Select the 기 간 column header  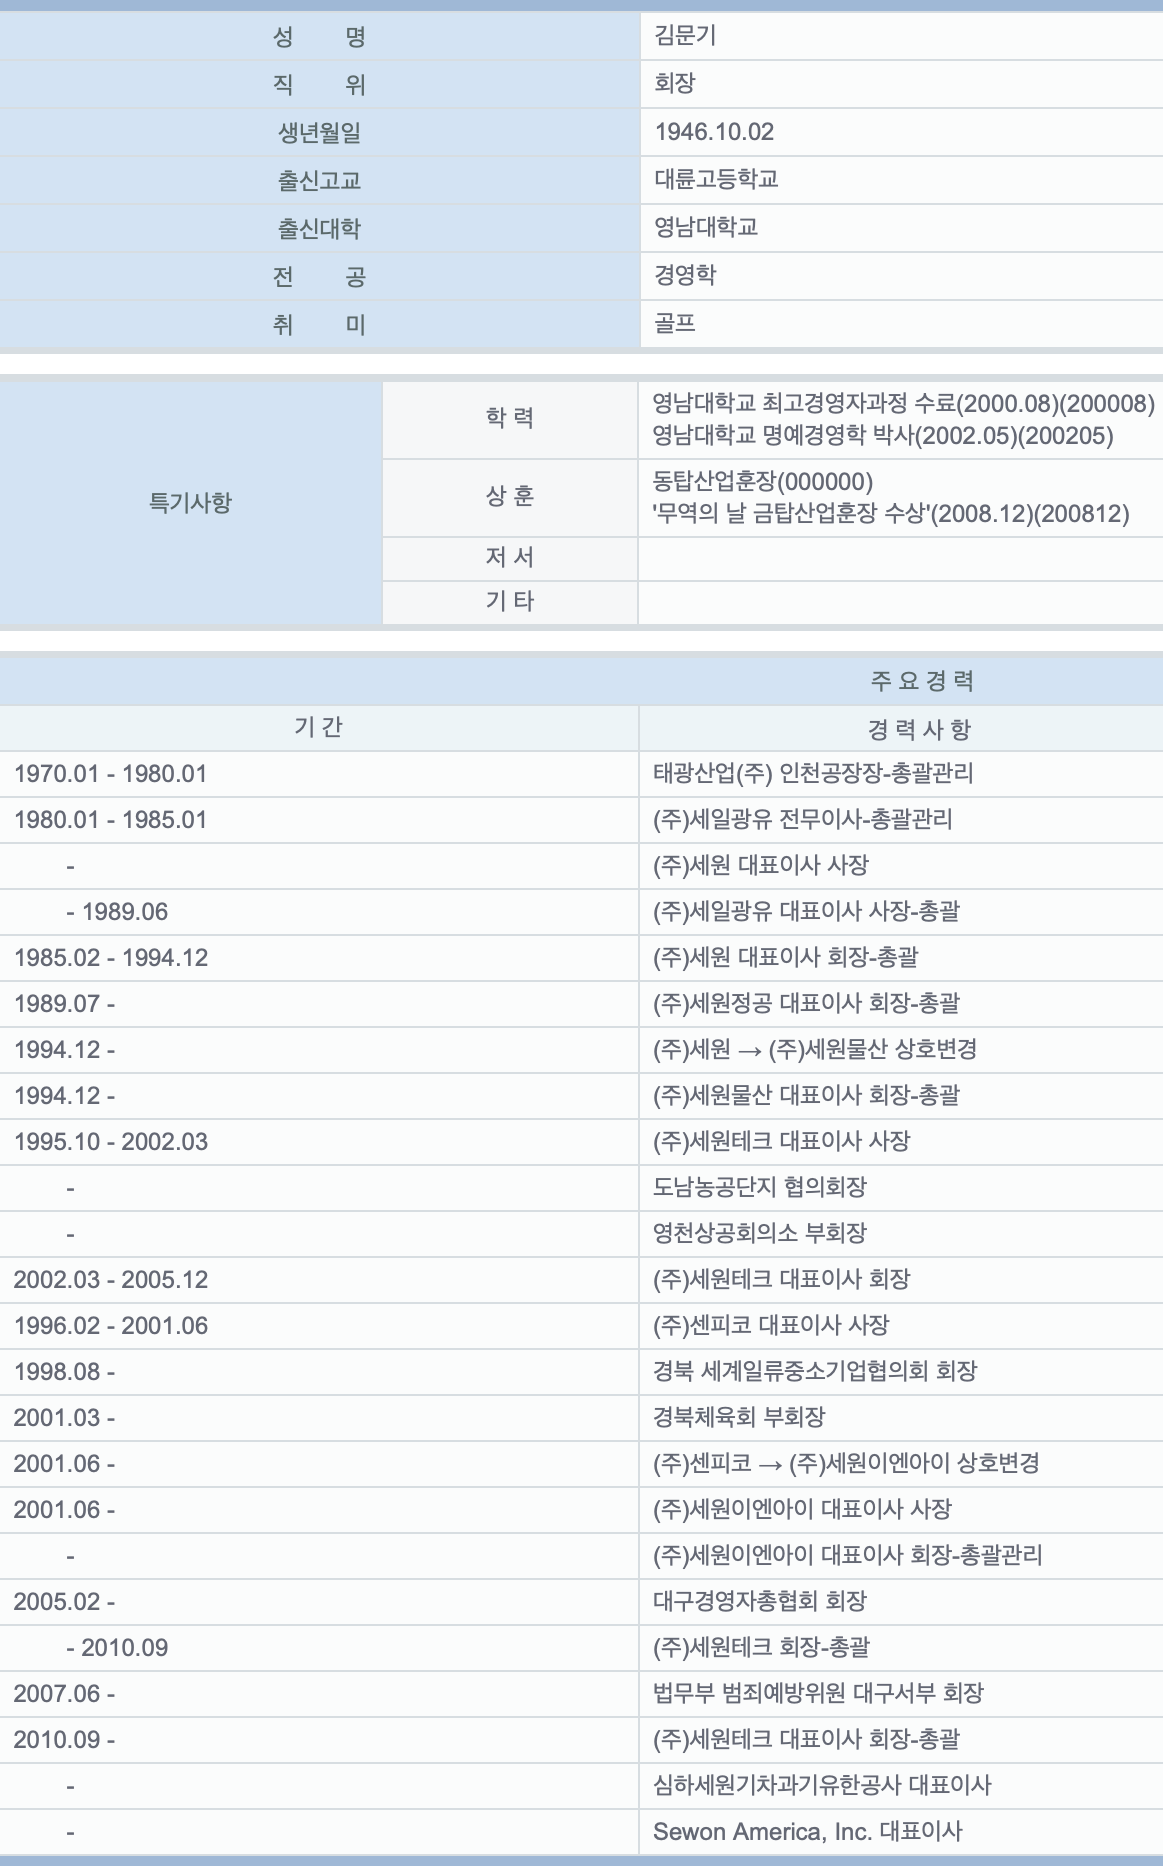pyautogui.click(x=319, y=727)
